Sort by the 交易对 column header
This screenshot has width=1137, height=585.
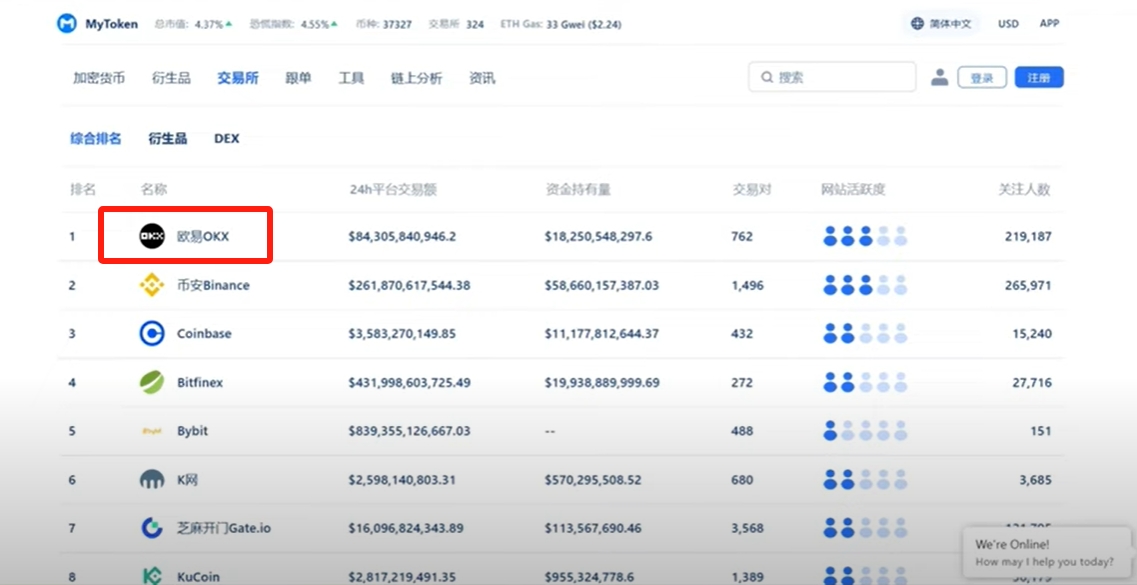click(x=751, y=190)
